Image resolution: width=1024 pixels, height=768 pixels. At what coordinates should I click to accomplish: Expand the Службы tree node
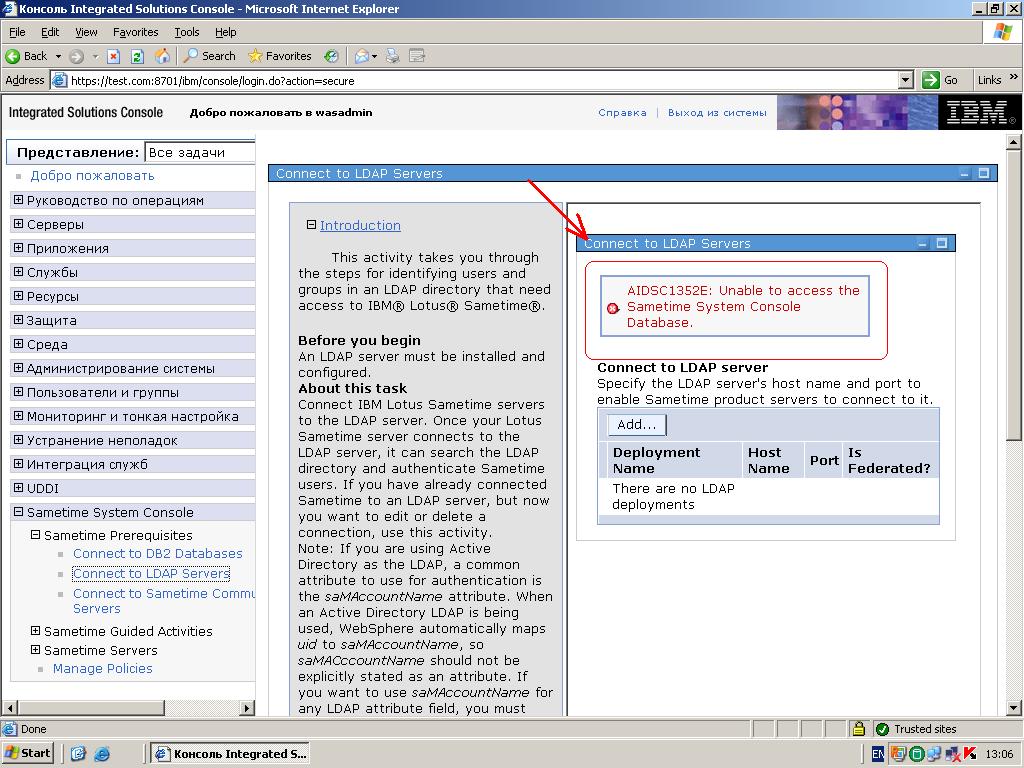pos(19,272)
